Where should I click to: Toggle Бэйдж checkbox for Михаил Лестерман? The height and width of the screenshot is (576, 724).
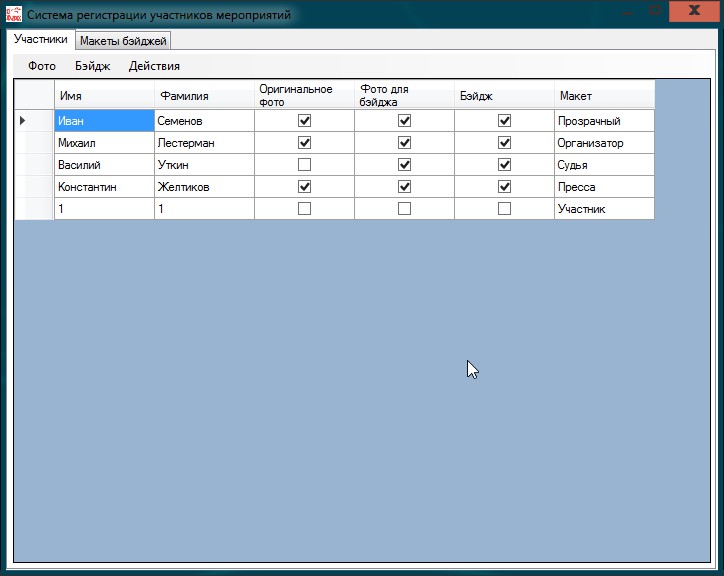pyautogui.click(x=505, y=143)
